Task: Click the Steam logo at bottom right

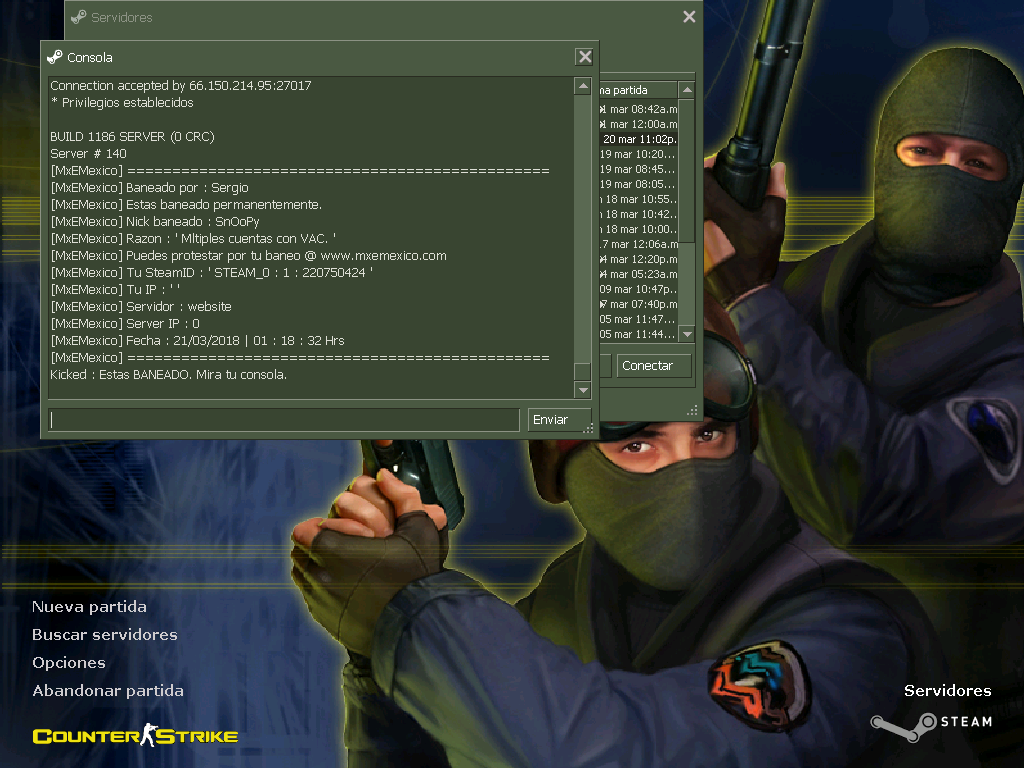Action: (x=932, y=726)
